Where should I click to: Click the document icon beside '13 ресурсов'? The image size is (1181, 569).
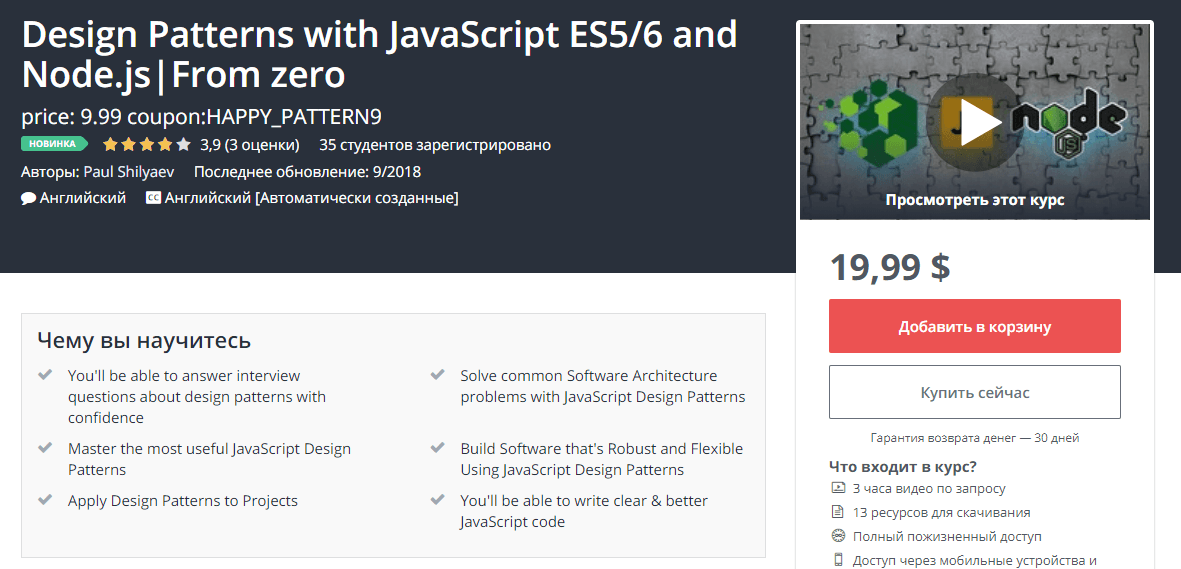pos(838,512)
